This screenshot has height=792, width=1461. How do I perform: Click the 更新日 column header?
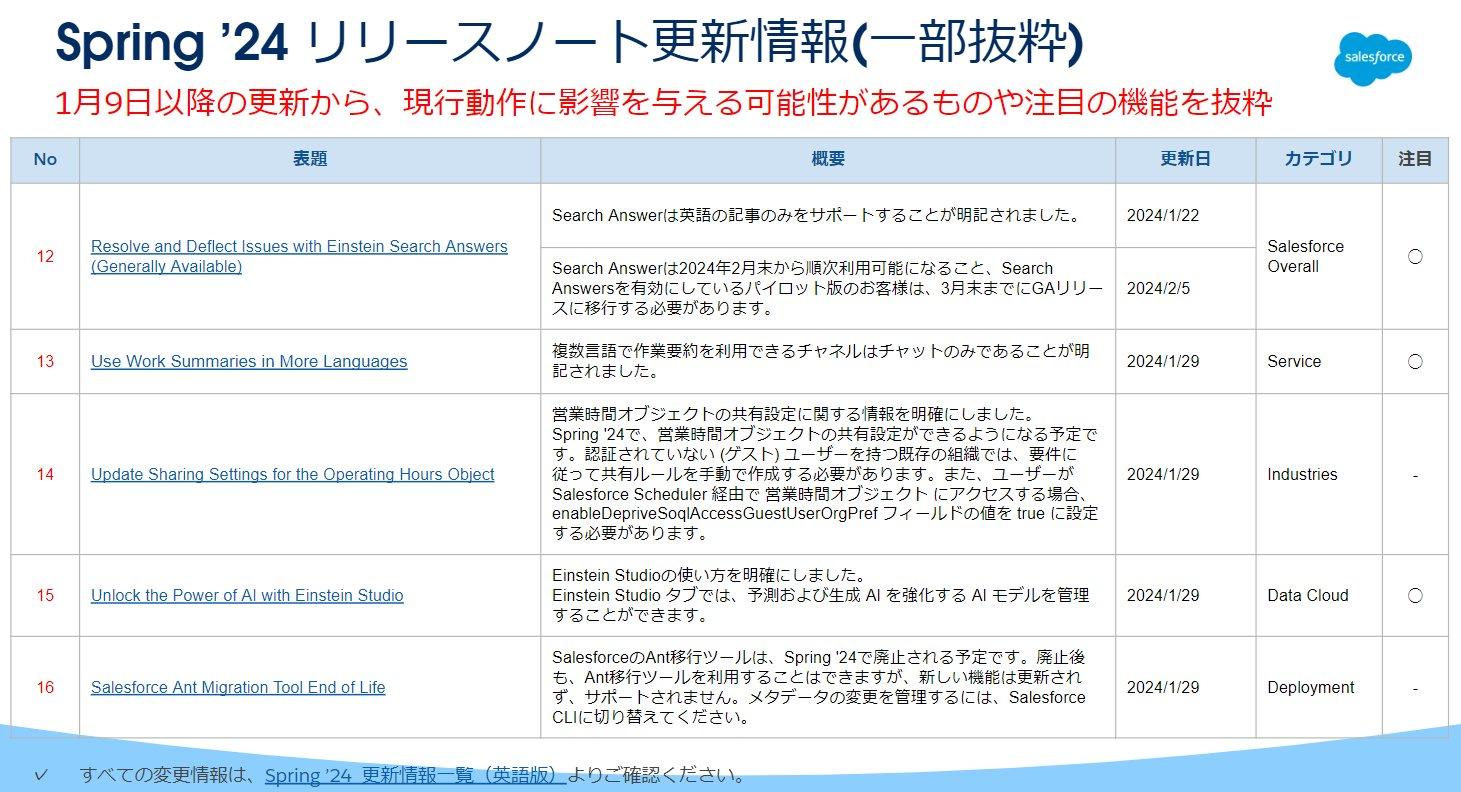(x=1185, y=159)
